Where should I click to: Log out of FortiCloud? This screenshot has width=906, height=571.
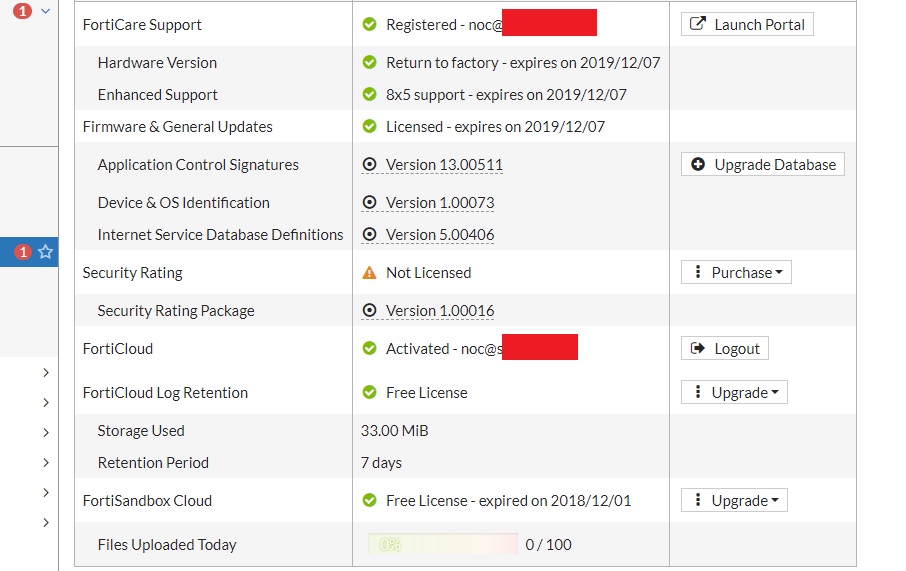point(725,348)
